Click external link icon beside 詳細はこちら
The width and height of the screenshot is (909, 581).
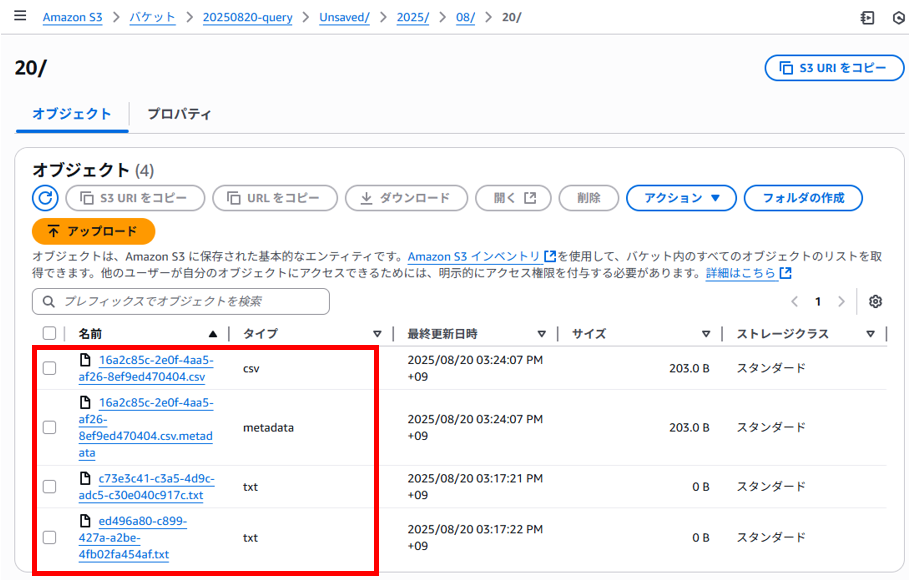coord(786,273)
